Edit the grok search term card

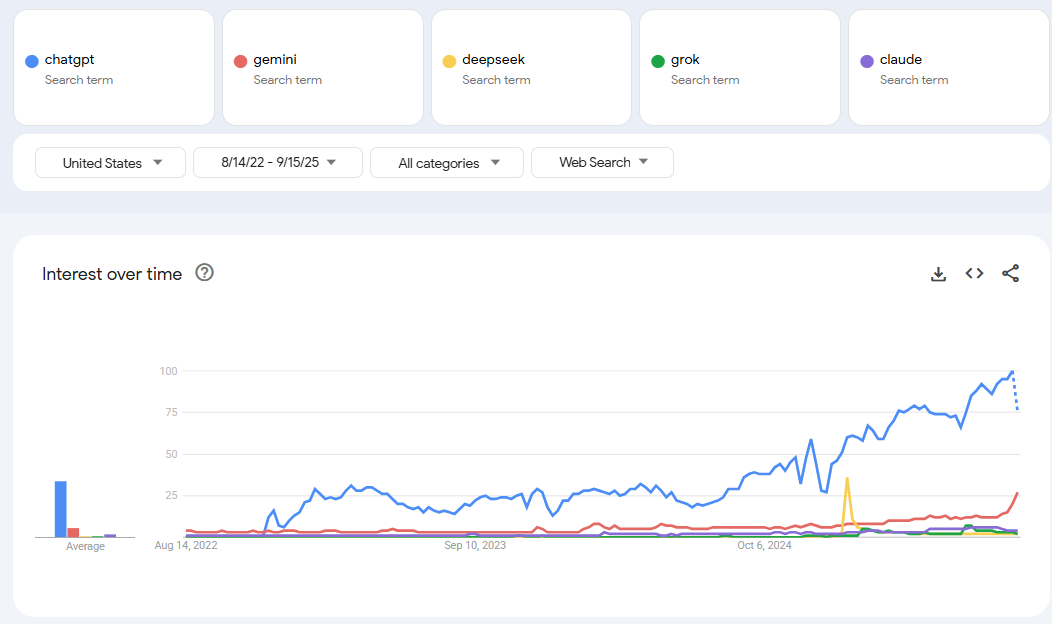click(740, 67)
